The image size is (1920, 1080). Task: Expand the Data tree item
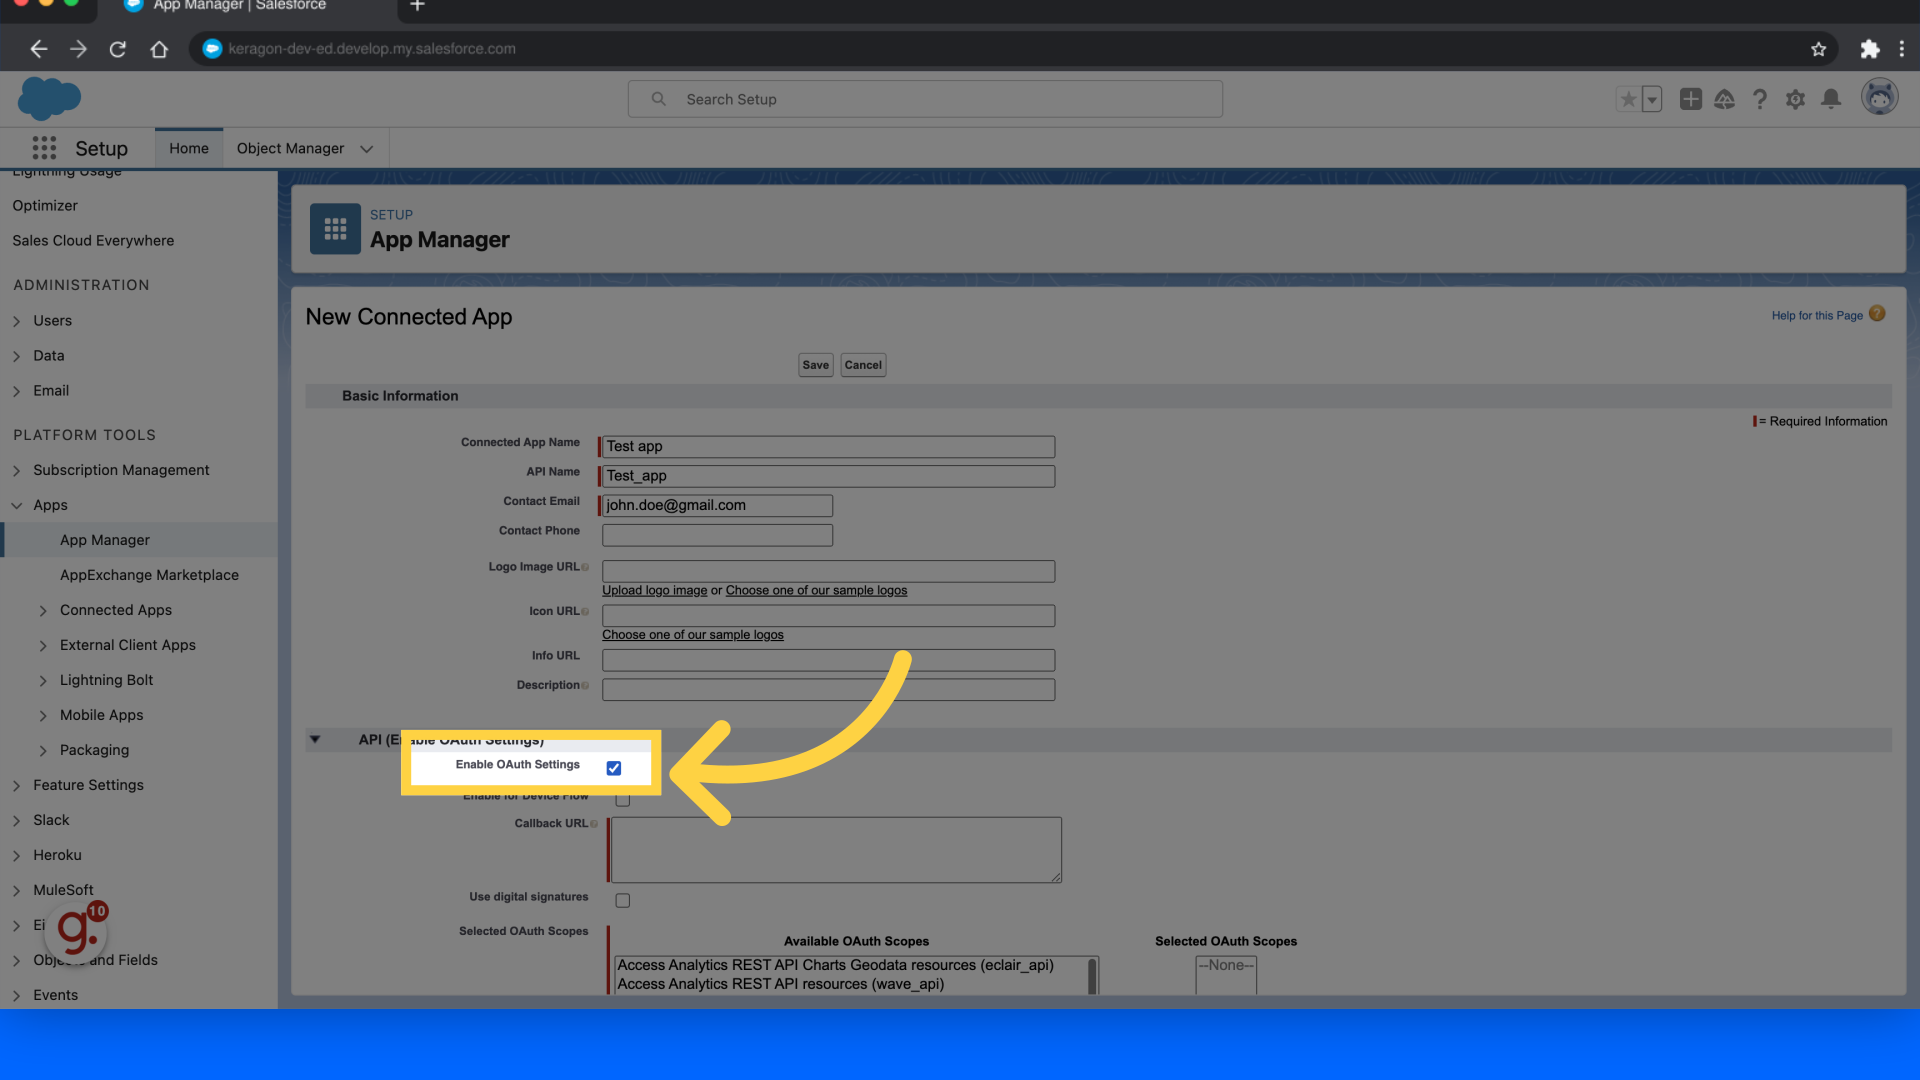[x=16, y=356]
